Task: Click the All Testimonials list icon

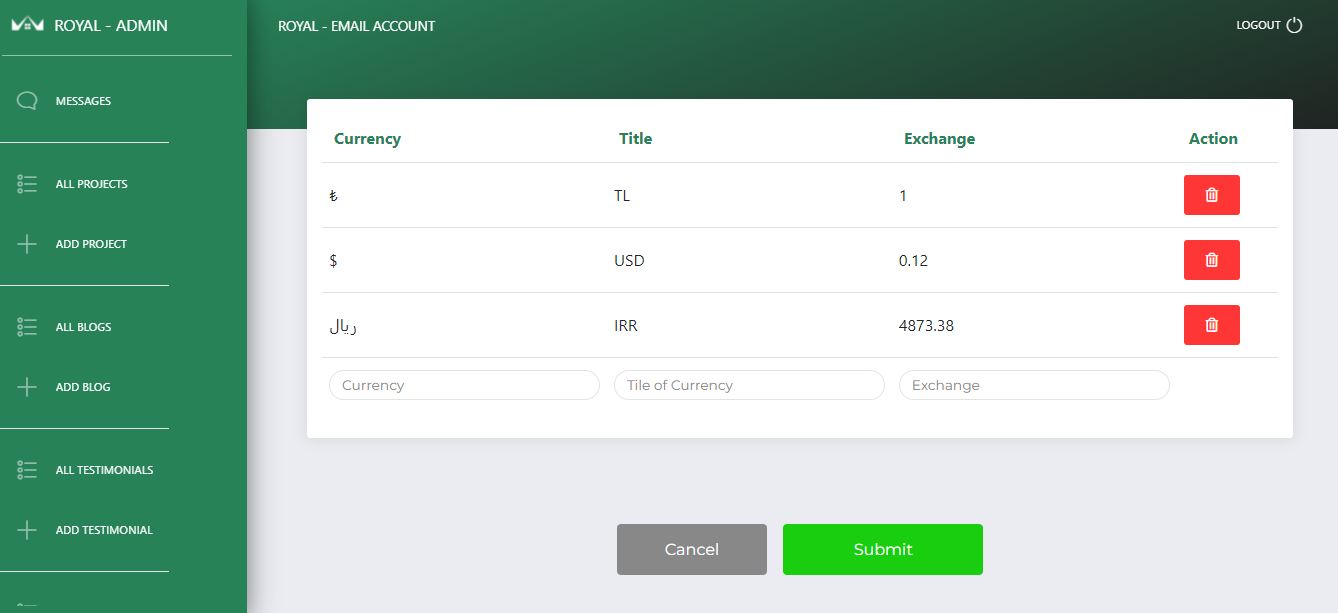Action: click(27, 470)
